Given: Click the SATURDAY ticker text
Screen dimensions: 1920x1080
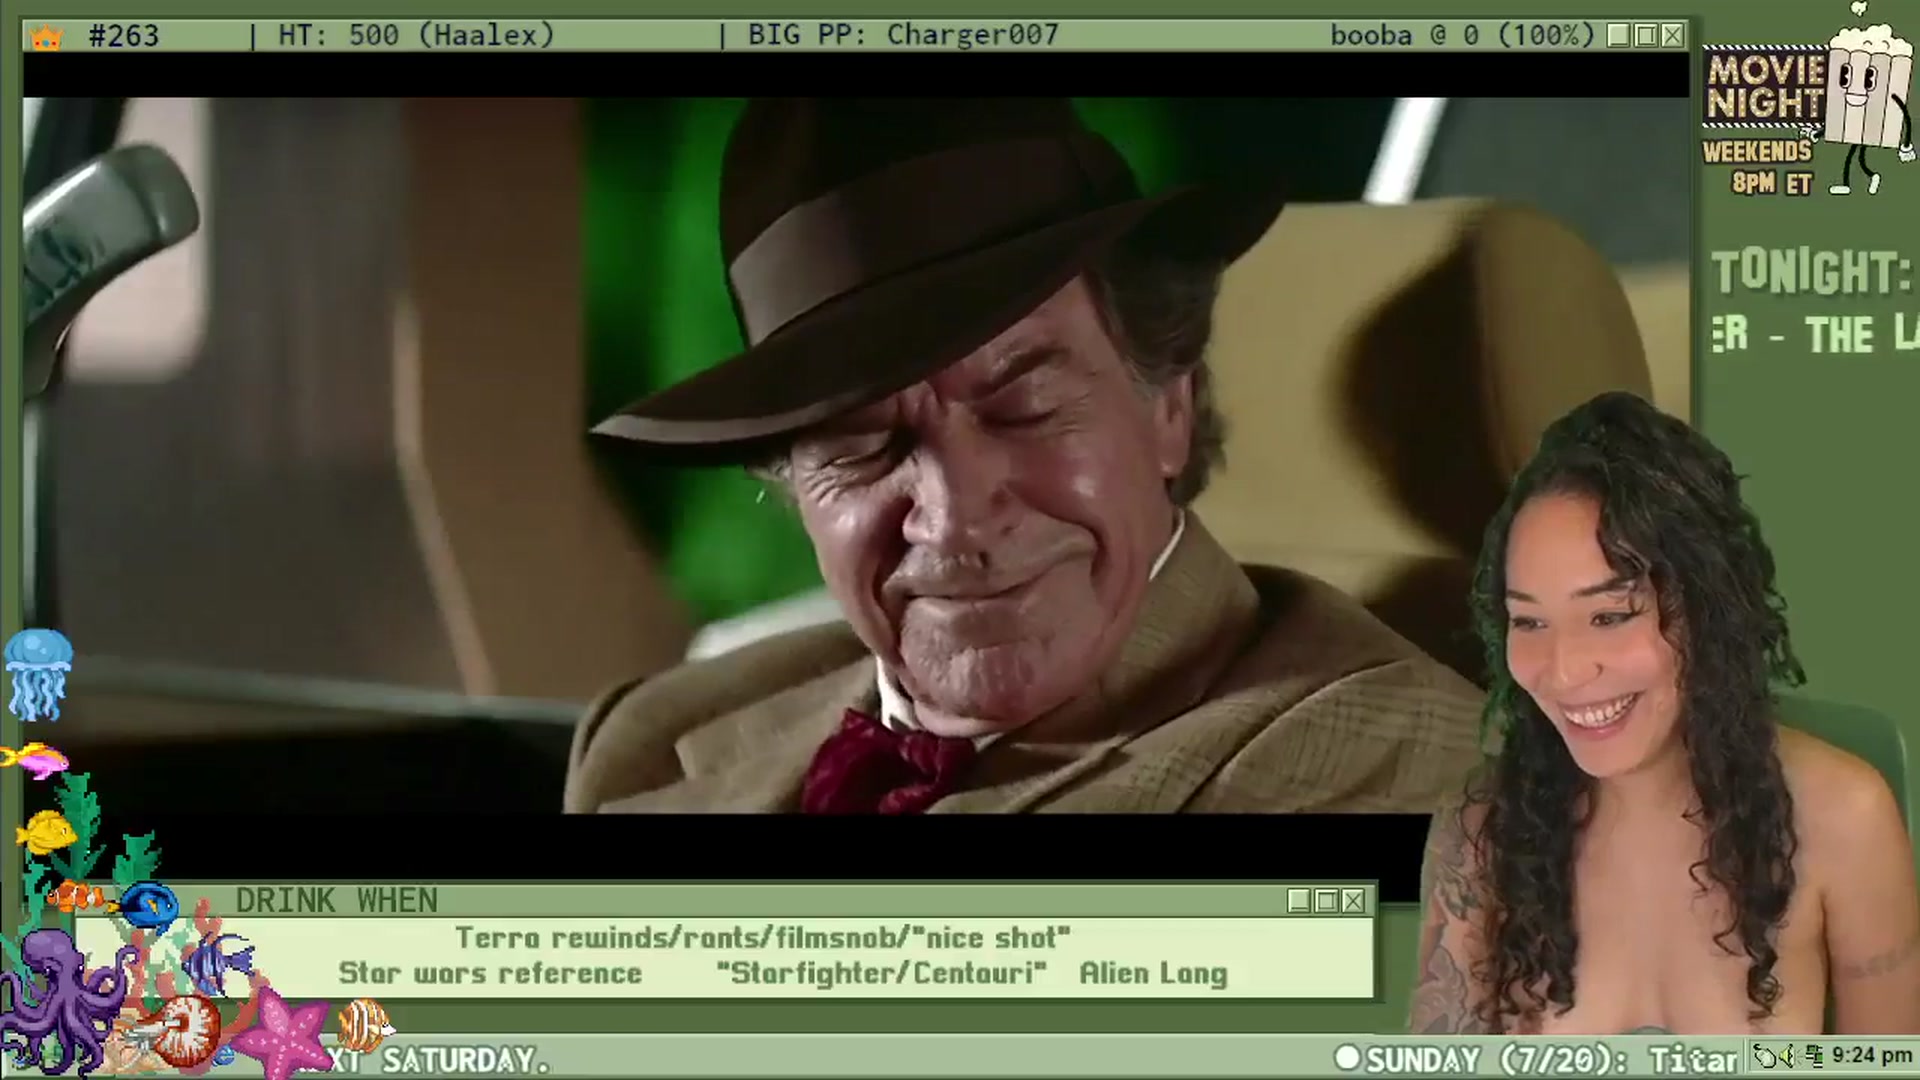Looking at the screenshot, I should coord(466,1060).
